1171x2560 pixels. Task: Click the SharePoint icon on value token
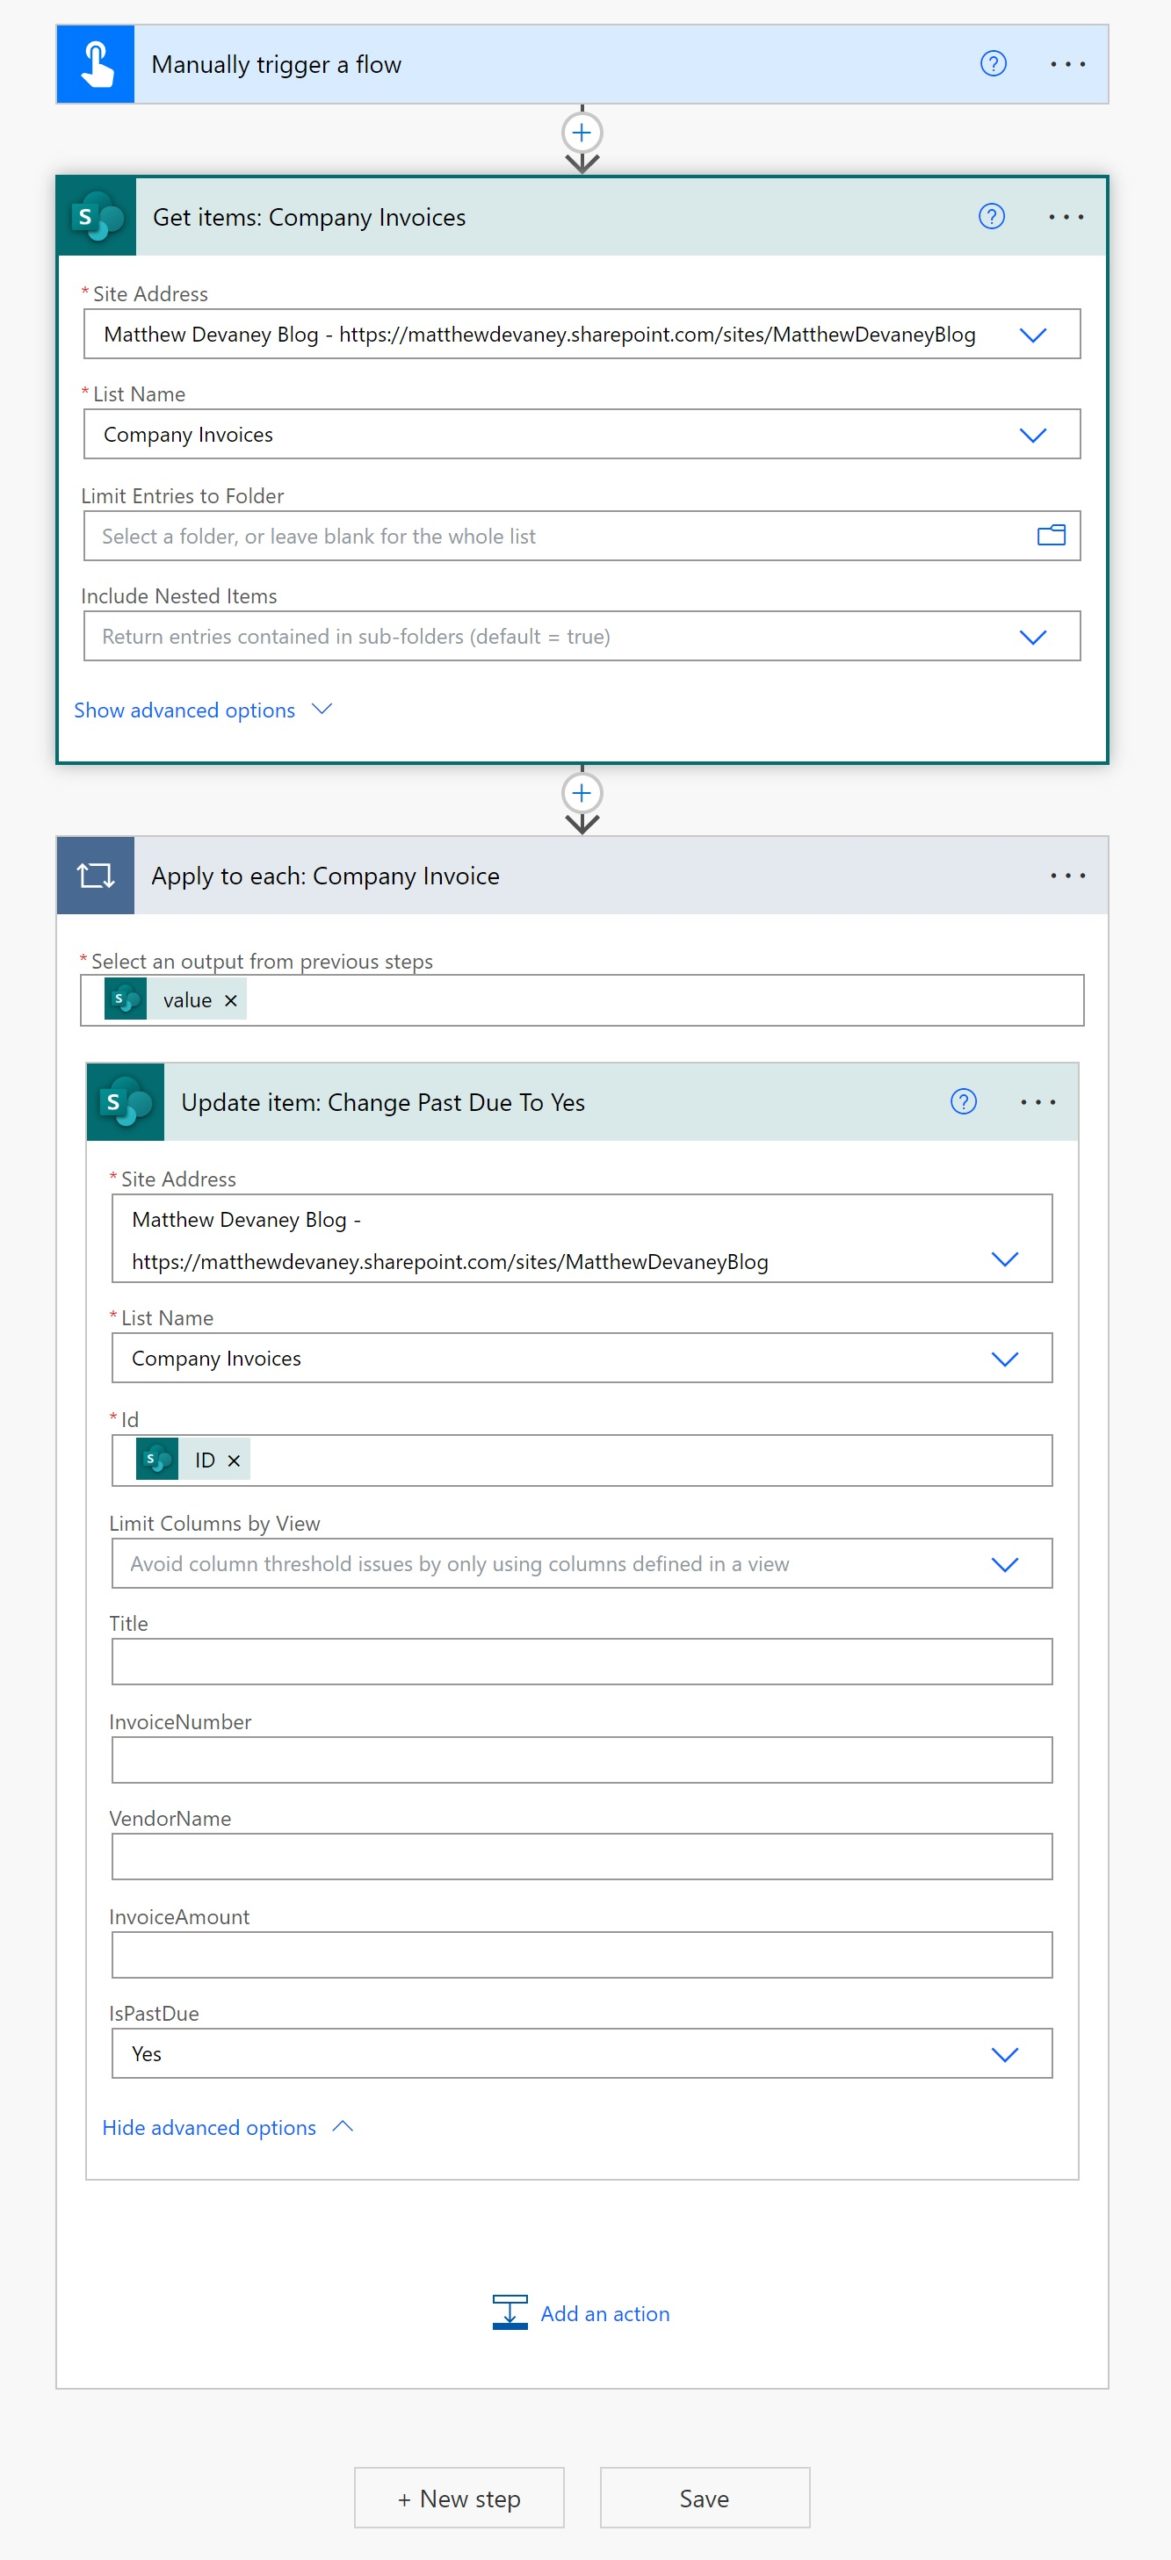126,999
